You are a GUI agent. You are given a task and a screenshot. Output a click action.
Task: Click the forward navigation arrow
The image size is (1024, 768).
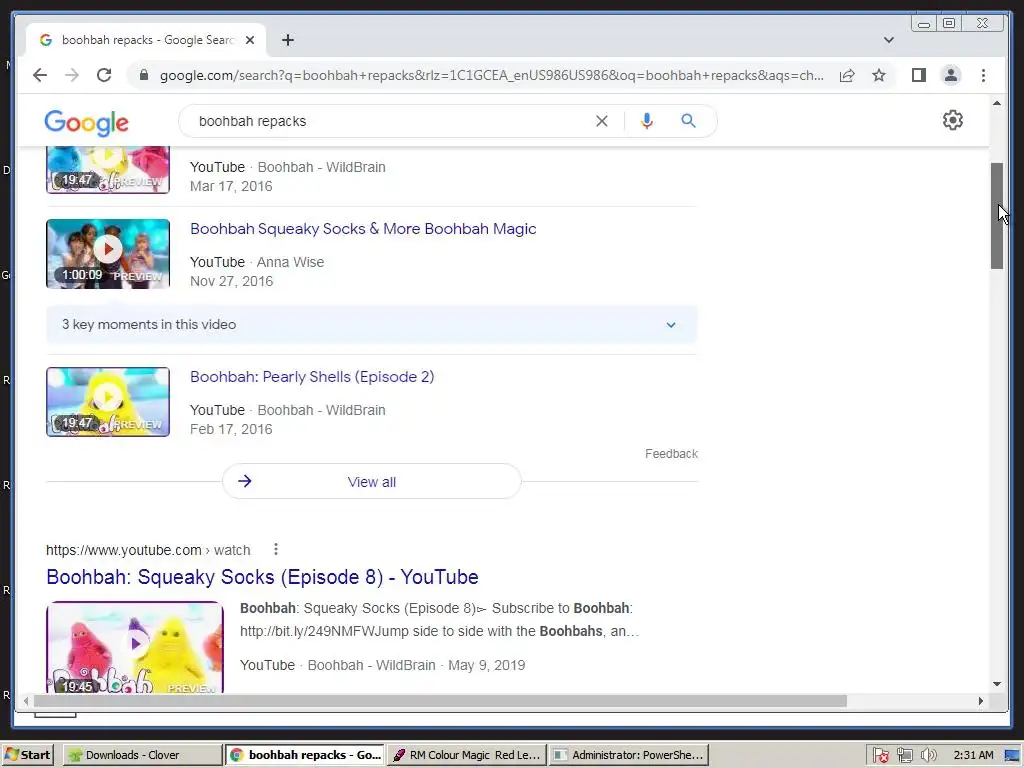[x=72, y=75]
